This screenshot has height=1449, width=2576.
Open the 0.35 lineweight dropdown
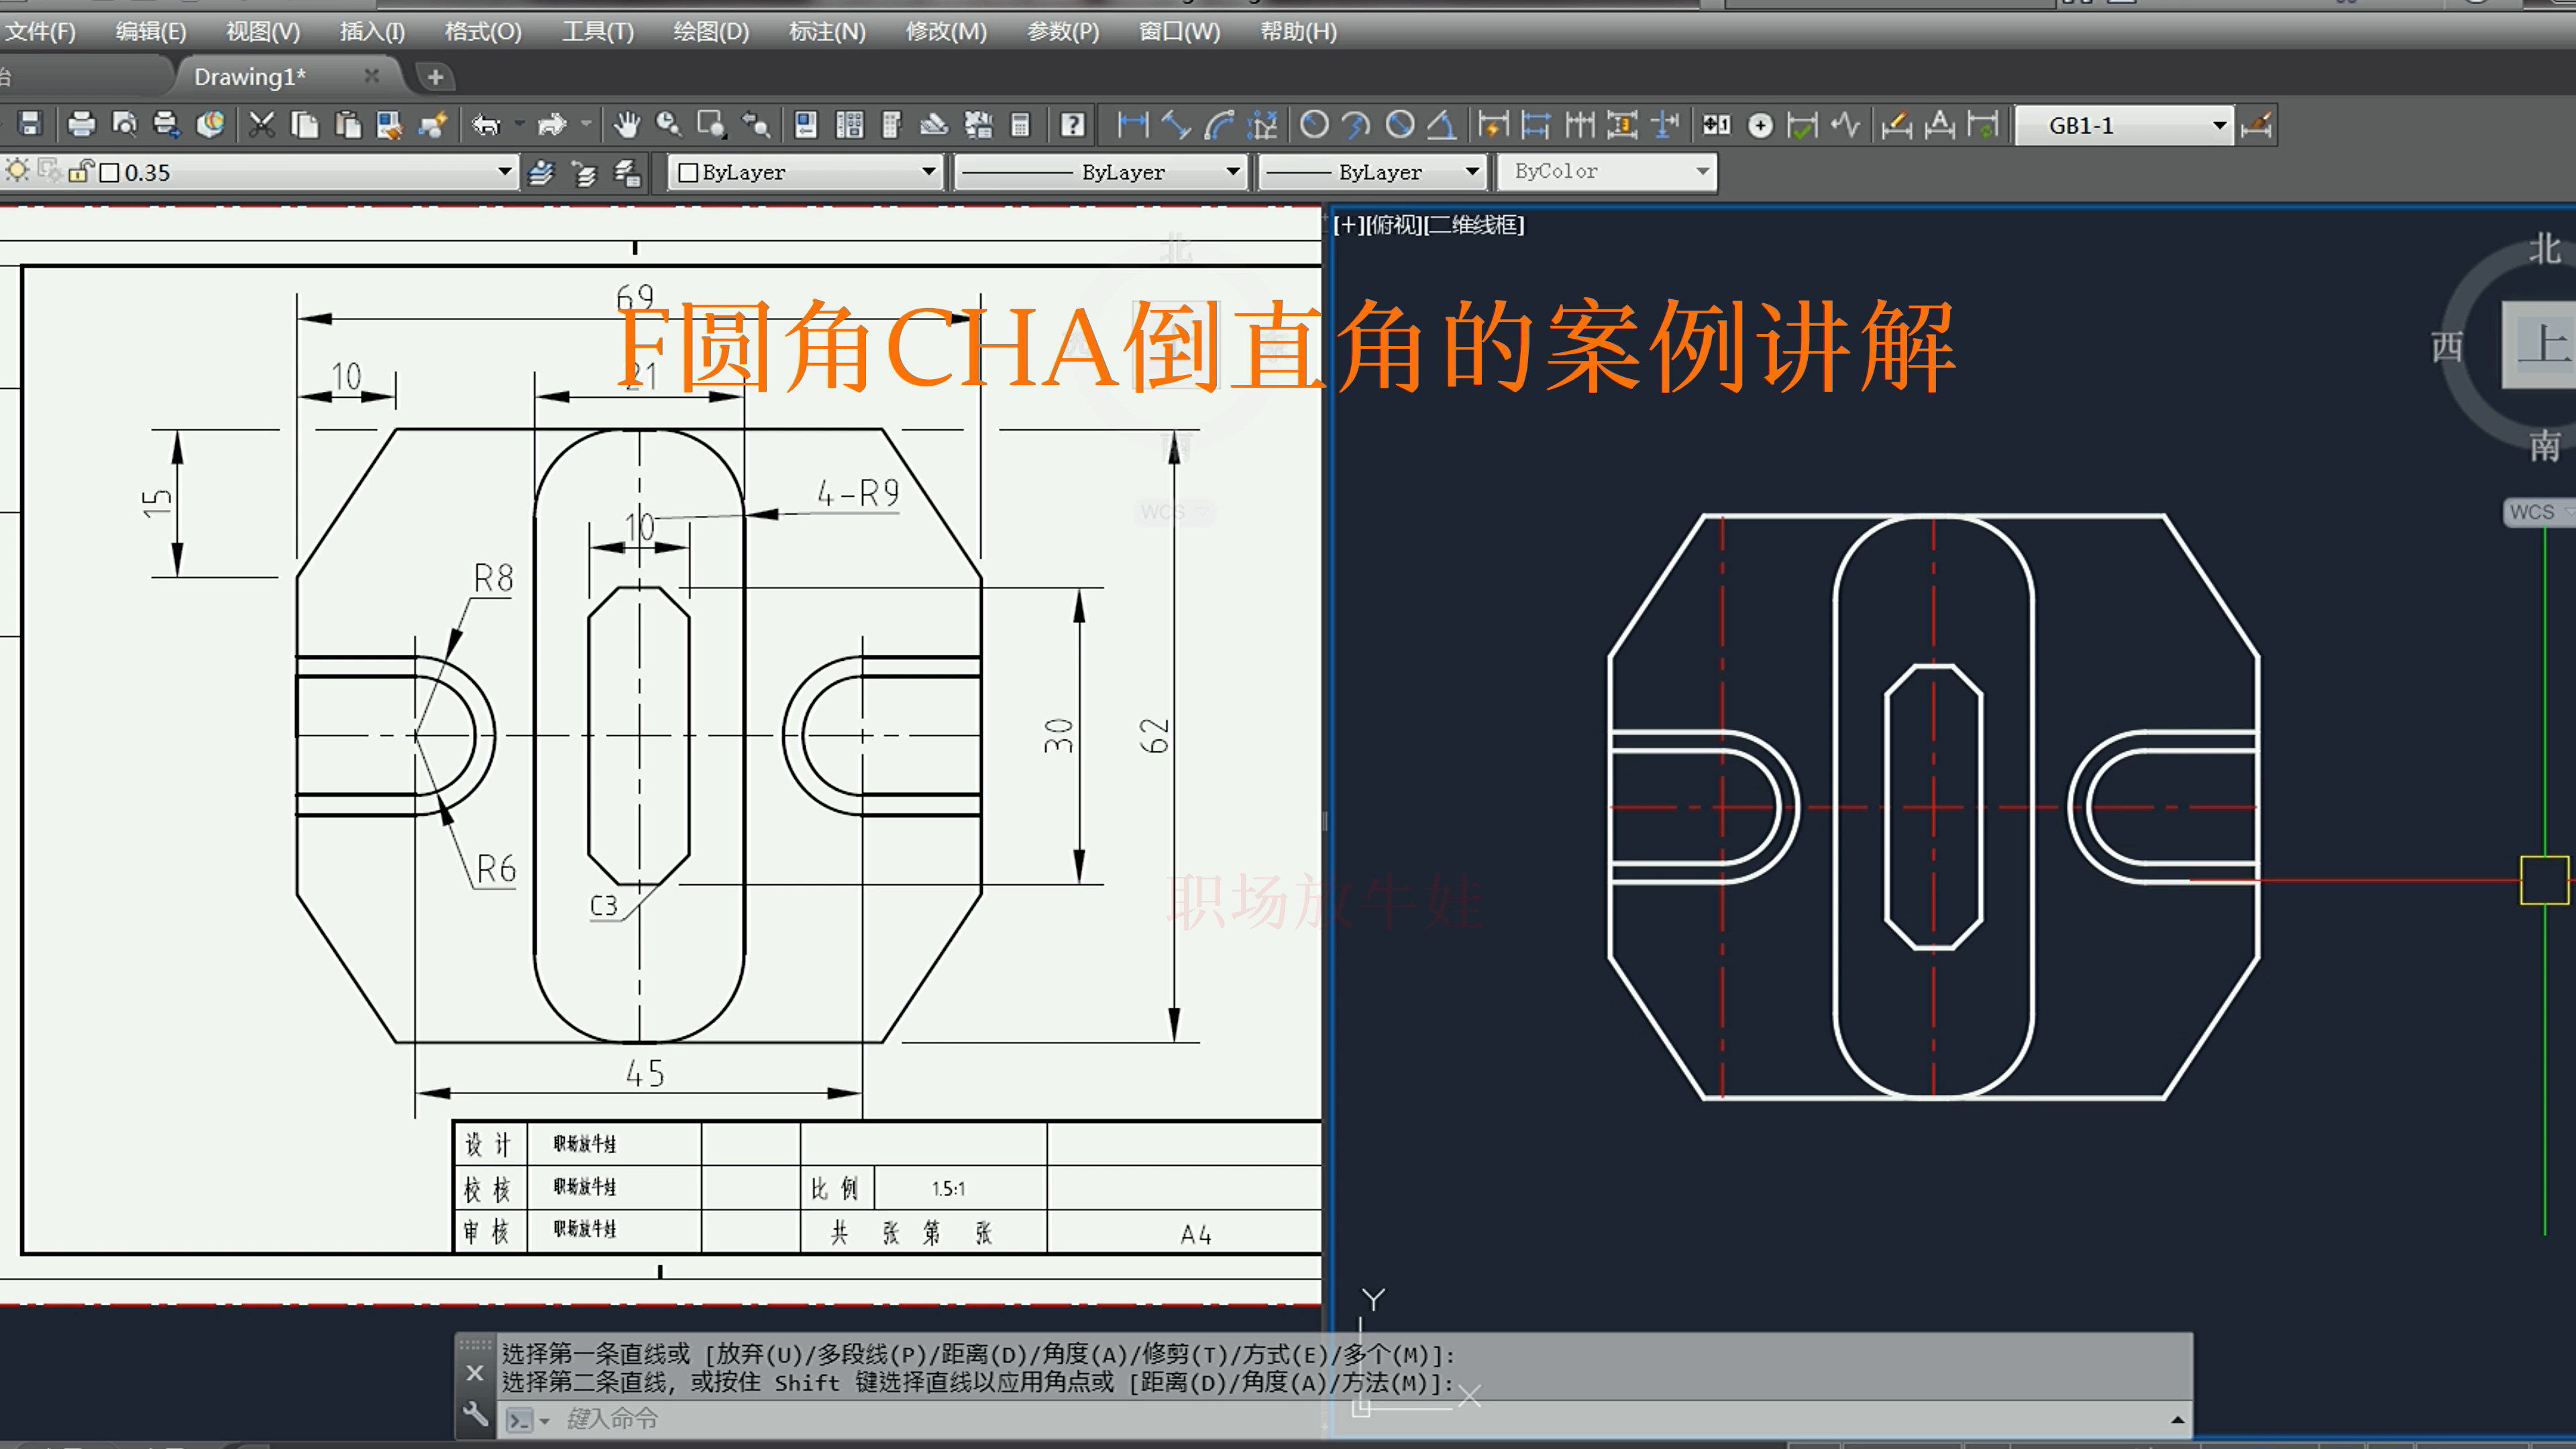tap(505, 171)
